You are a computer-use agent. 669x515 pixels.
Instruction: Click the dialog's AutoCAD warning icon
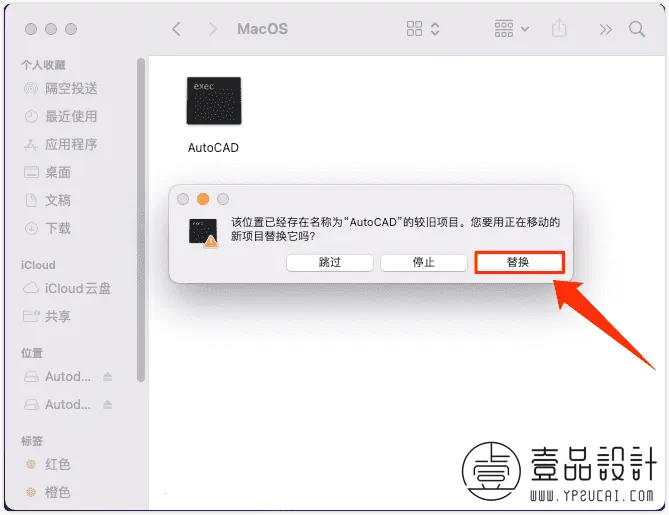click(203, 233)
